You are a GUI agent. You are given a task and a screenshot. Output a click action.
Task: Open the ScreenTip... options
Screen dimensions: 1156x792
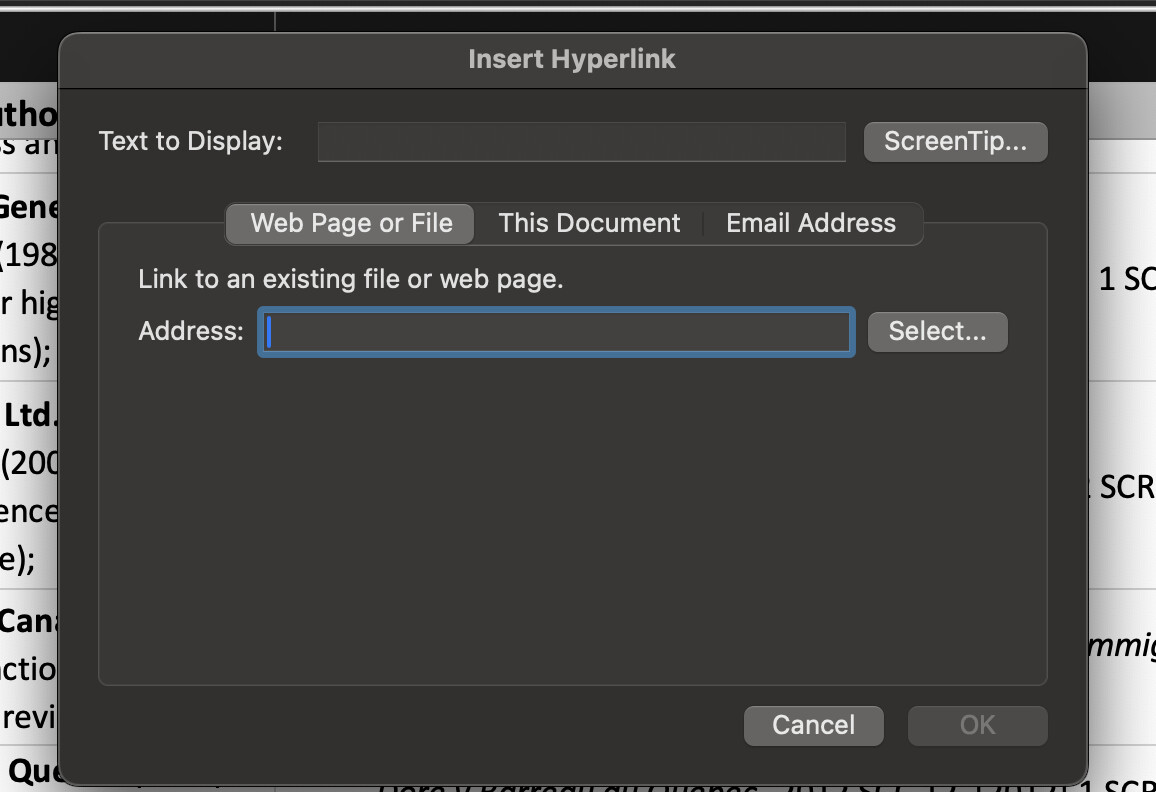pyautogui.click(x=955, y=142)
